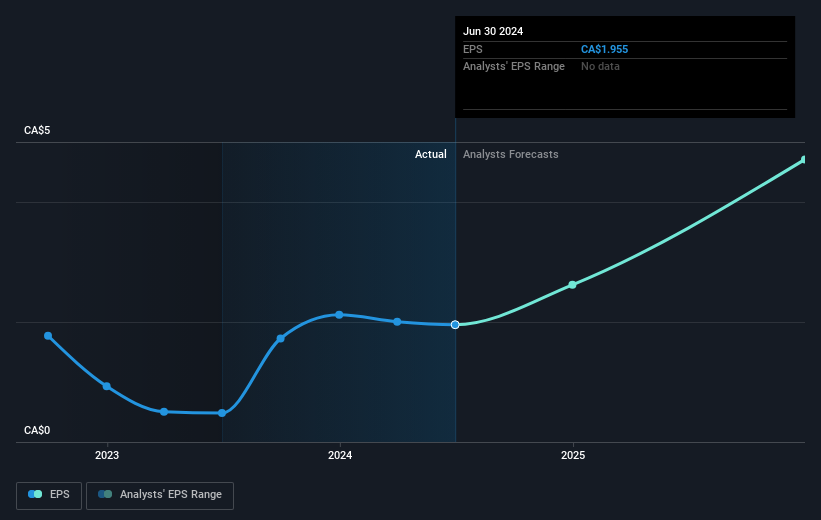The width and height of the screenshot is (821, 520).
Task: Toggle the EPS legend series
Action: pyautogui.click(x=49, y=495)
